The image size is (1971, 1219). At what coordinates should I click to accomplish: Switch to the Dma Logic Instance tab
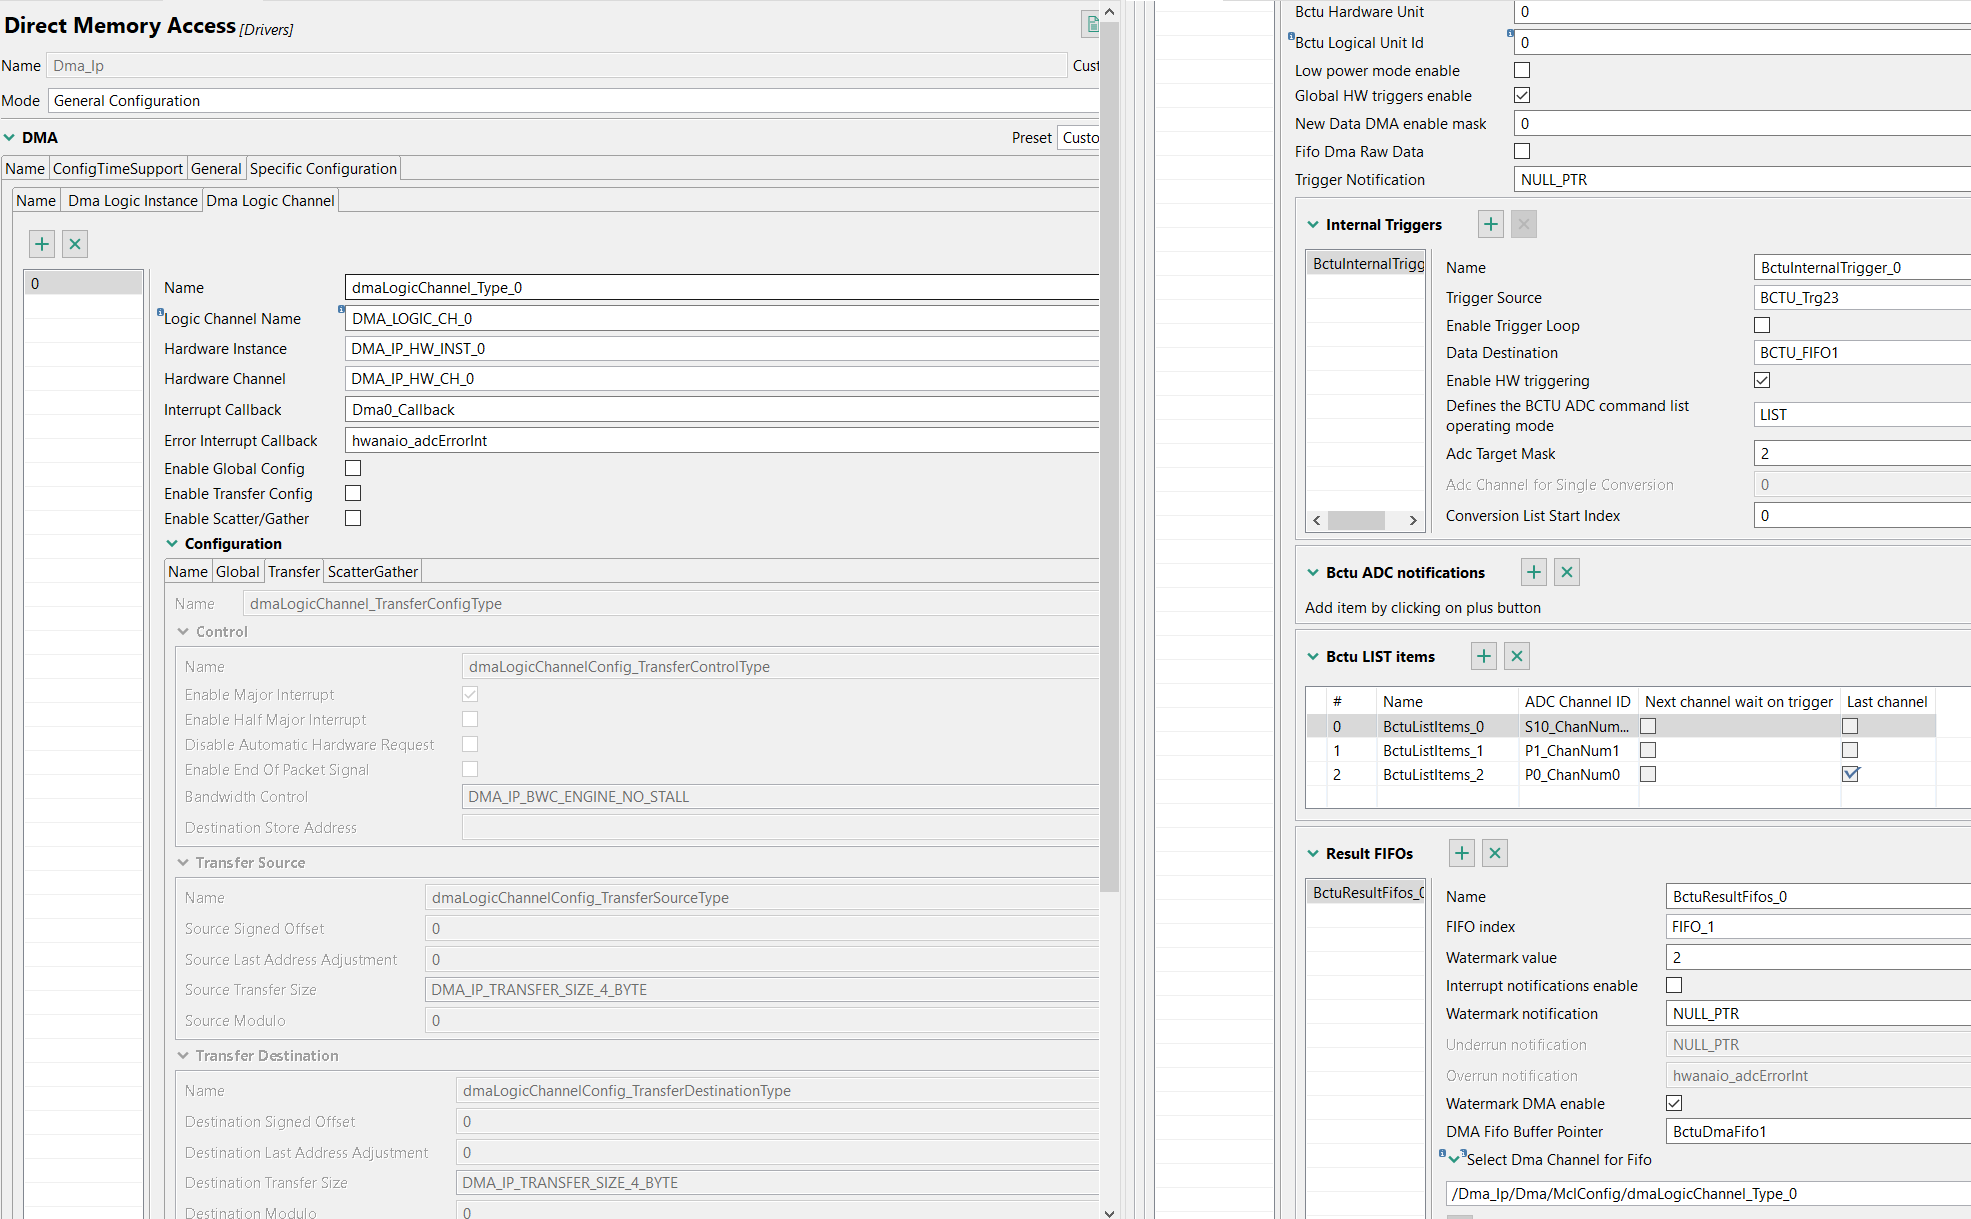coord(132,201)
